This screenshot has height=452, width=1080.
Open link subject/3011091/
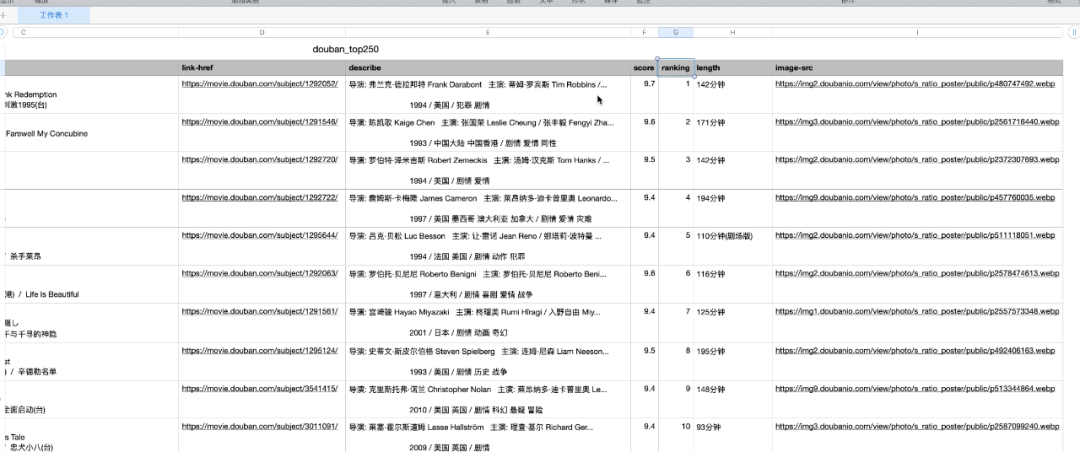point(260,427)
